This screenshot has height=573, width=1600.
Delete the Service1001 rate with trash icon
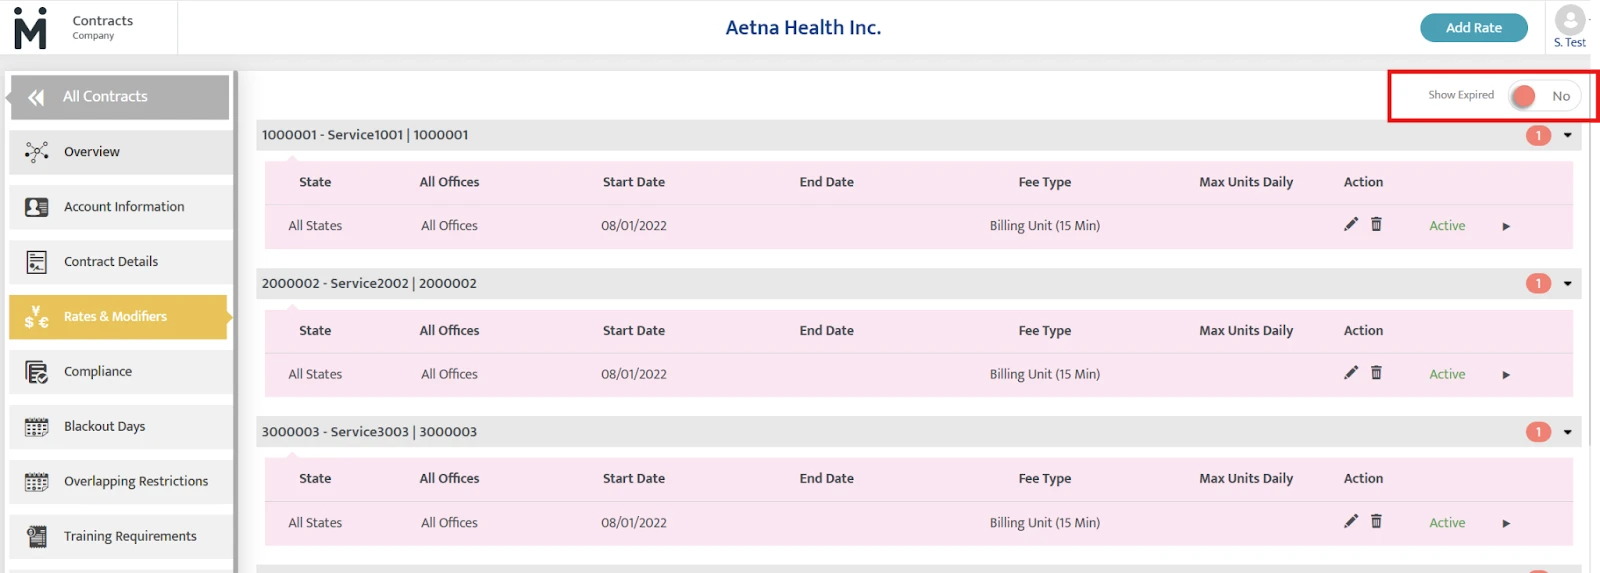tap(1376, 224)
